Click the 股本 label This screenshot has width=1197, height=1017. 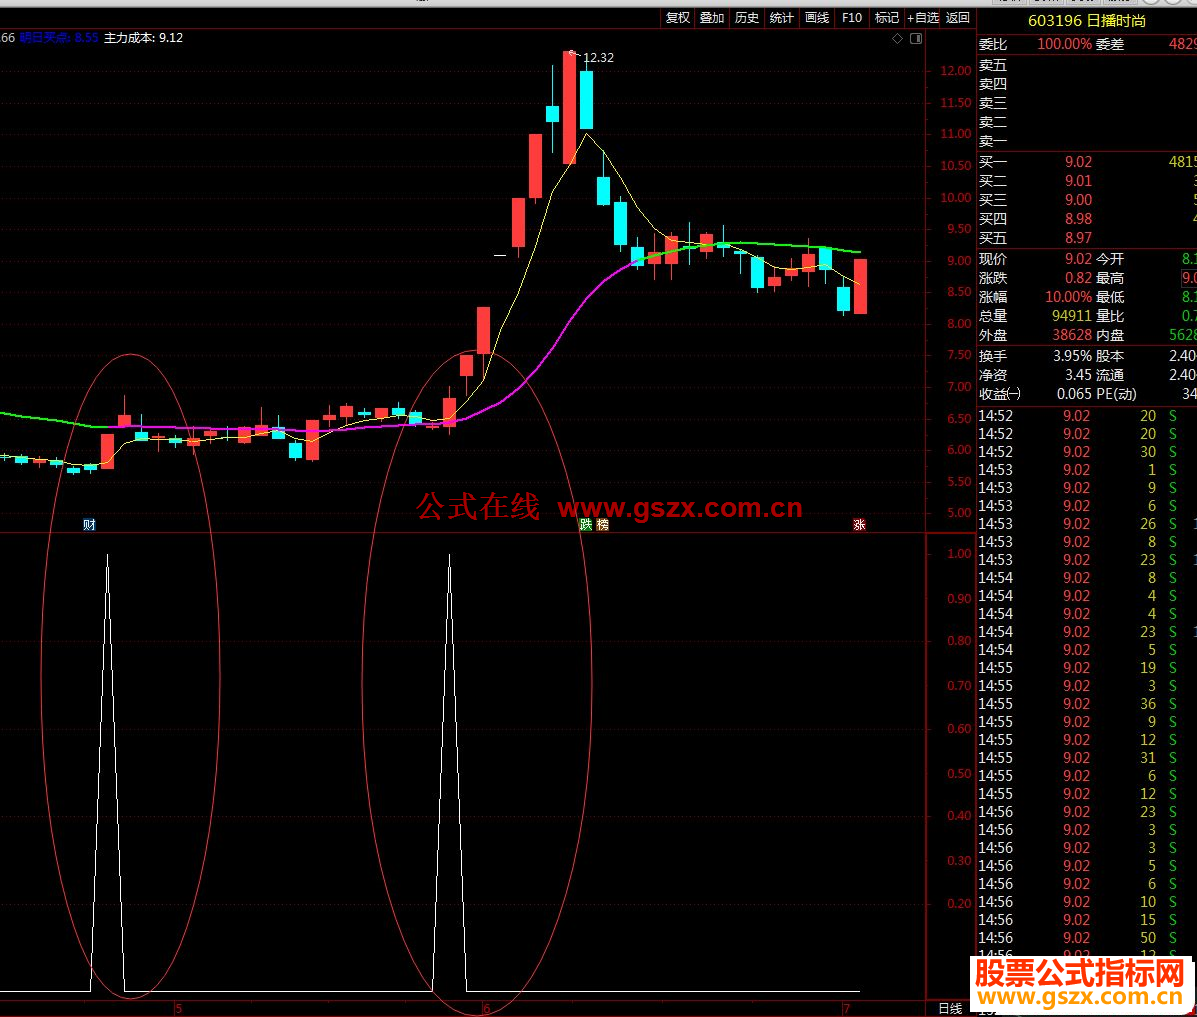(1110, 357)
